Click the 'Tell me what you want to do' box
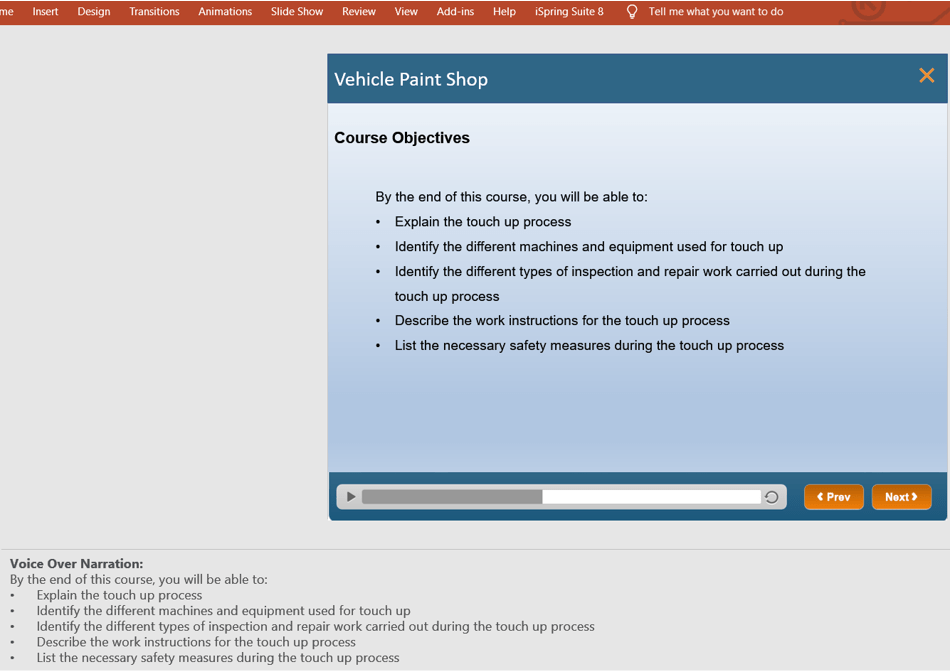Image resolution: width=950 pixels, height=671 pixels. point(716,12)
